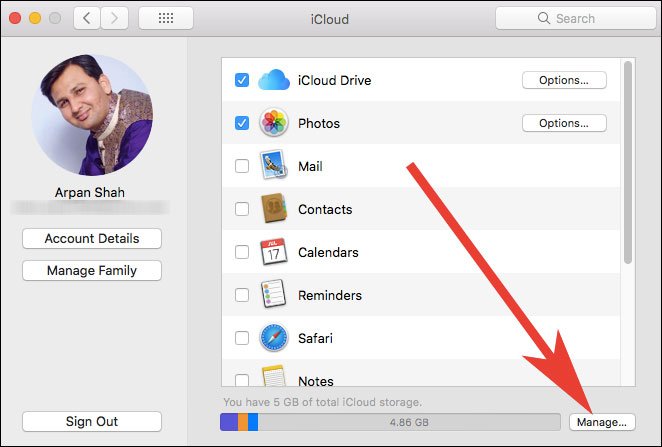Click the Mail stamp icon
This screenshot has width=662, height=447.
pyautogui.click(x=274, y=166)
